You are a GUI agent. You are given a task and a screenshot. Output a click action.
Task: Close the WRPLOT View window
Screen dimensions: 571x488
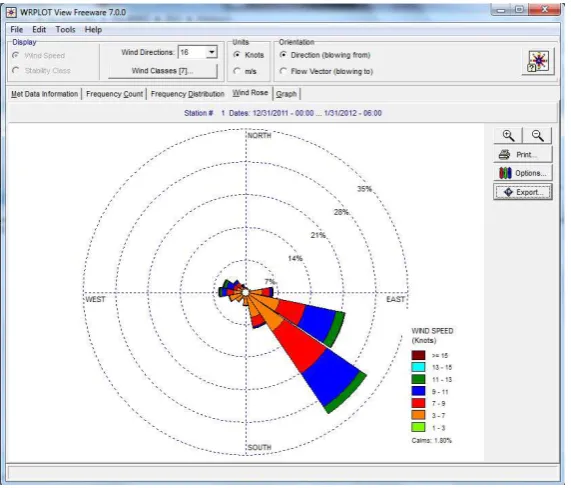[544, 10]
